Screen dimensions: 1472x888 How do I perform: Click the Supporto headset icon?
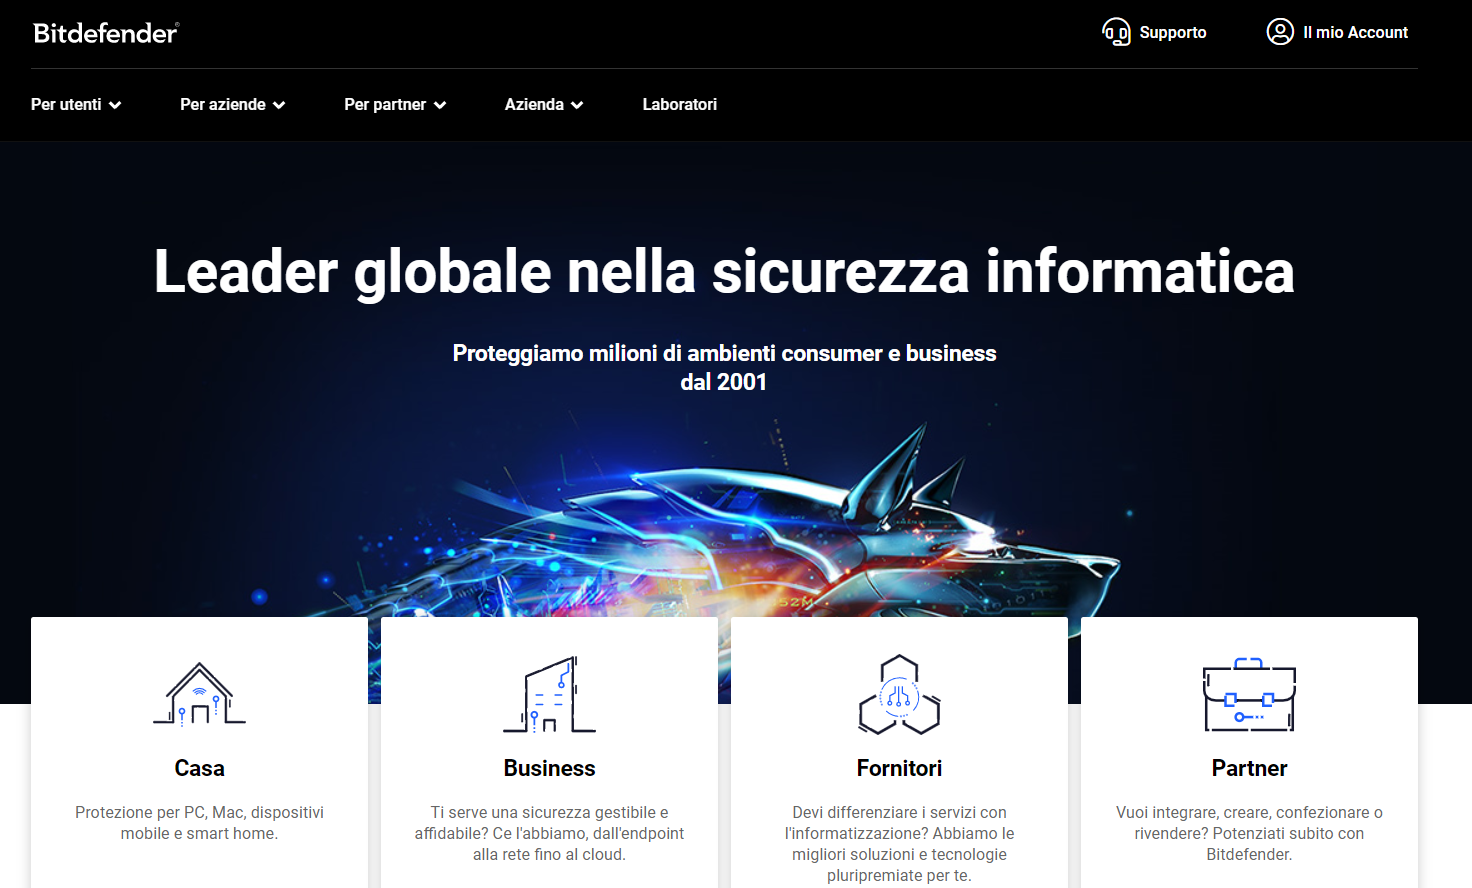point(1116,32)
